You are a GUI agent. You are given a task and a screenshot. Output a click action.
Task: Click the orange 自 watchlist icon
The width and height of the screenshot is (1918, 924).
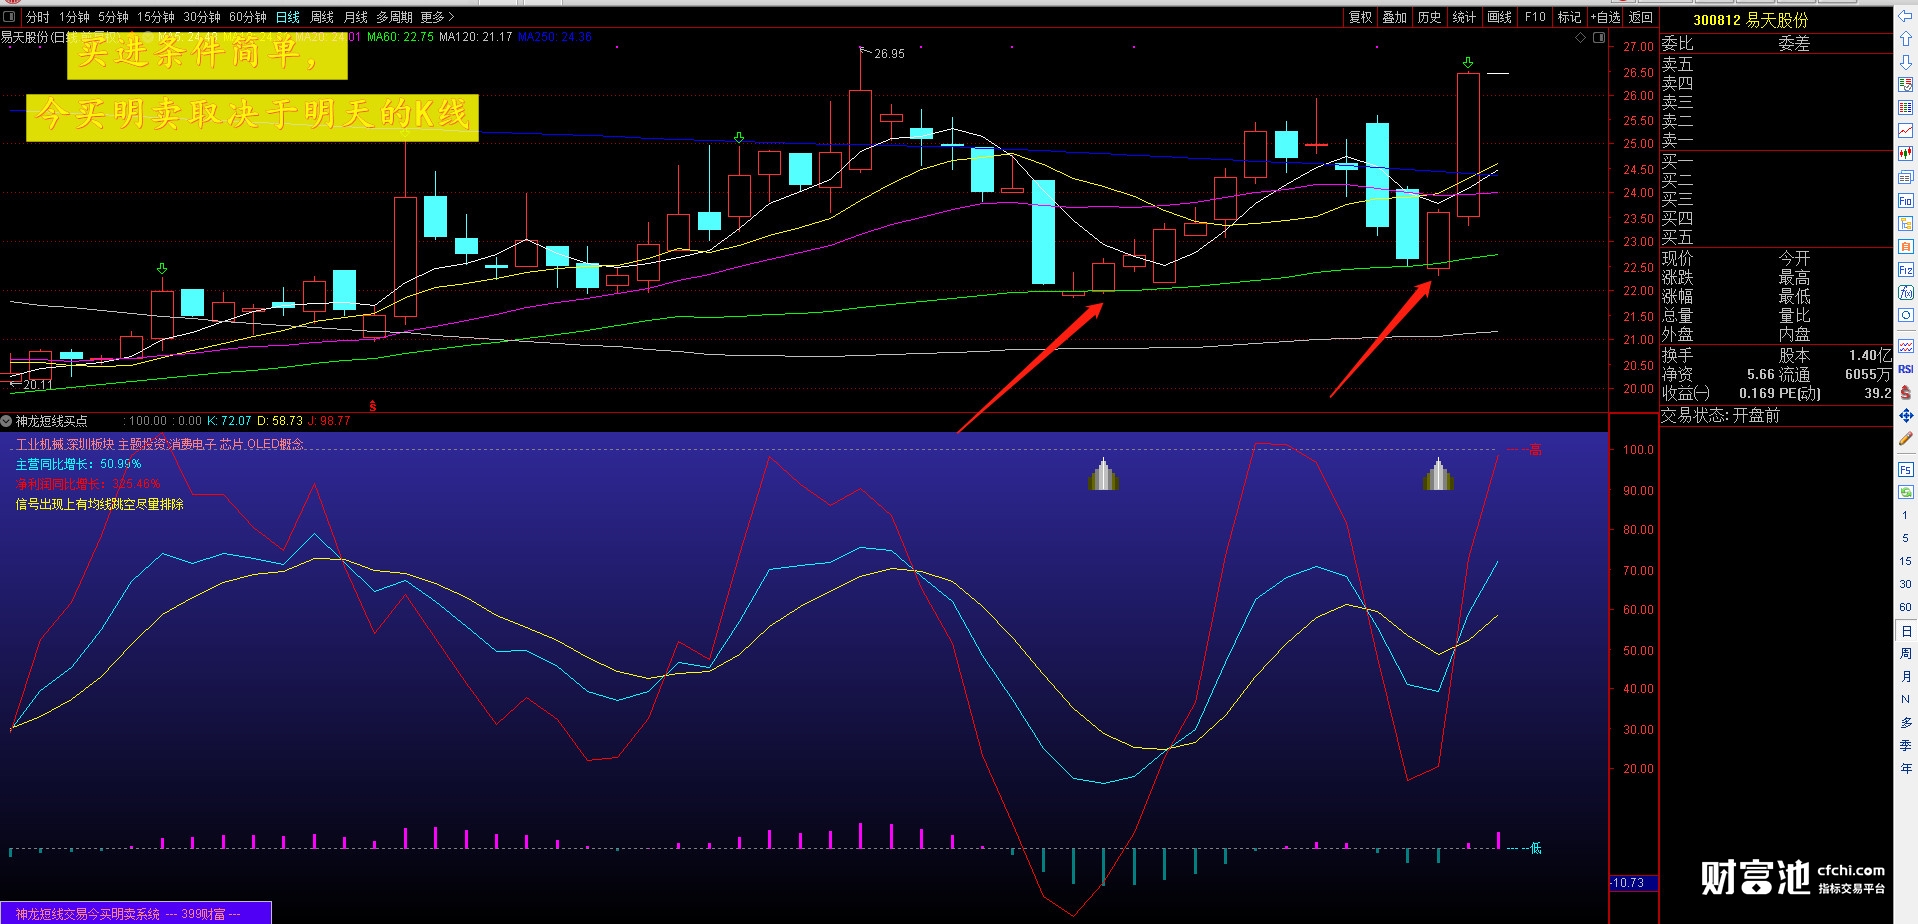1906,247
